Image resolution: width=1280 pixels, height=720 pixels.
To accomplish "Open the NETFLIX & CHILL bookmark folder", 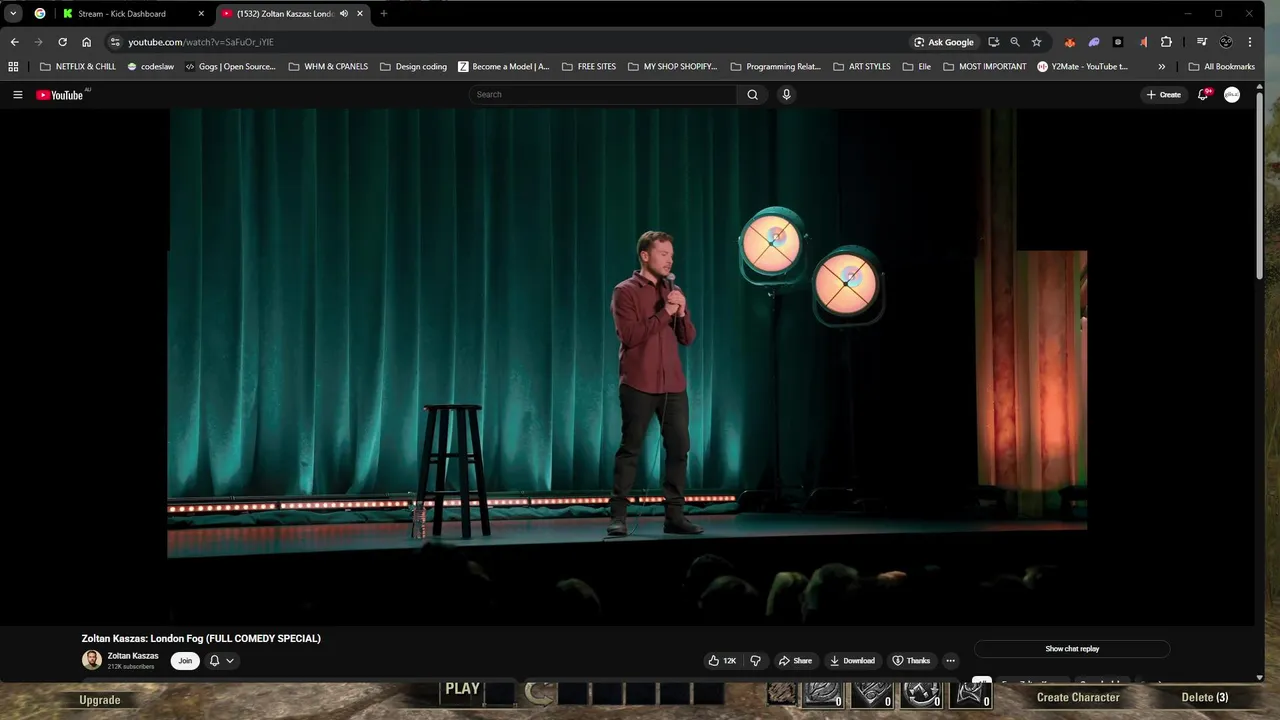I will (78, 67).
